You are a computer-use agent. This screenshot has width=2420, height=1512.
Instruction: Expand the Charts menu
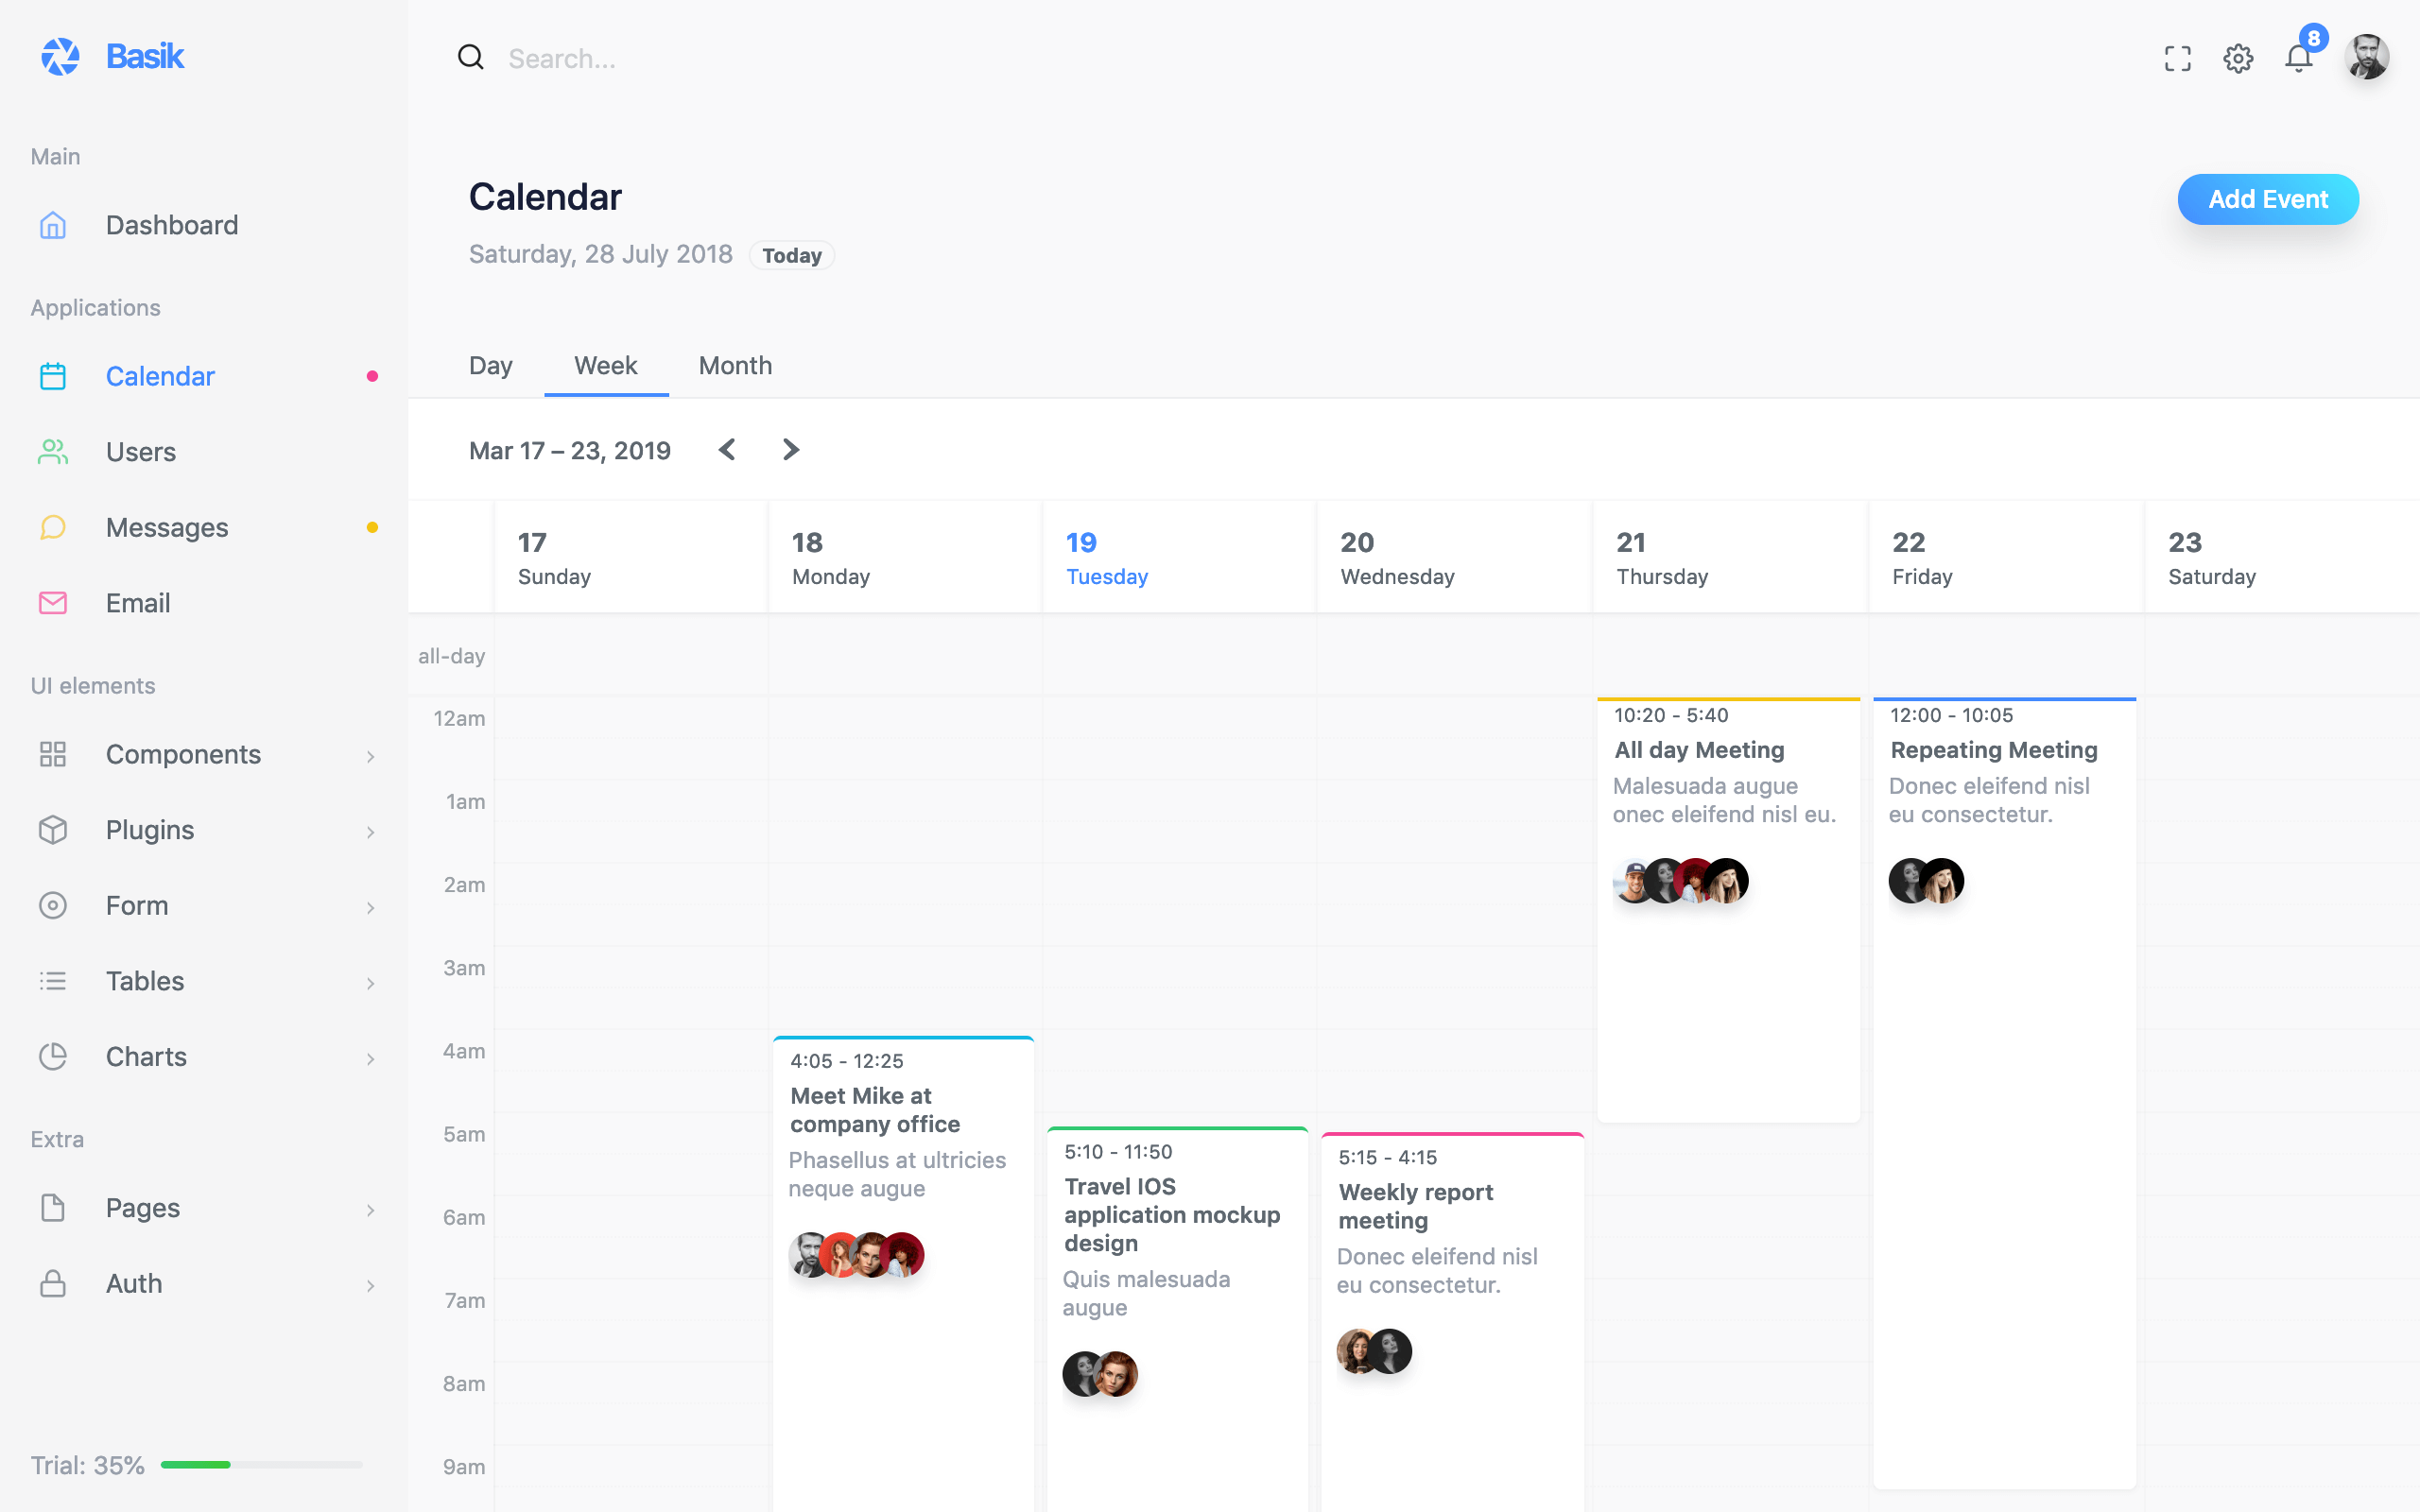145,1056
